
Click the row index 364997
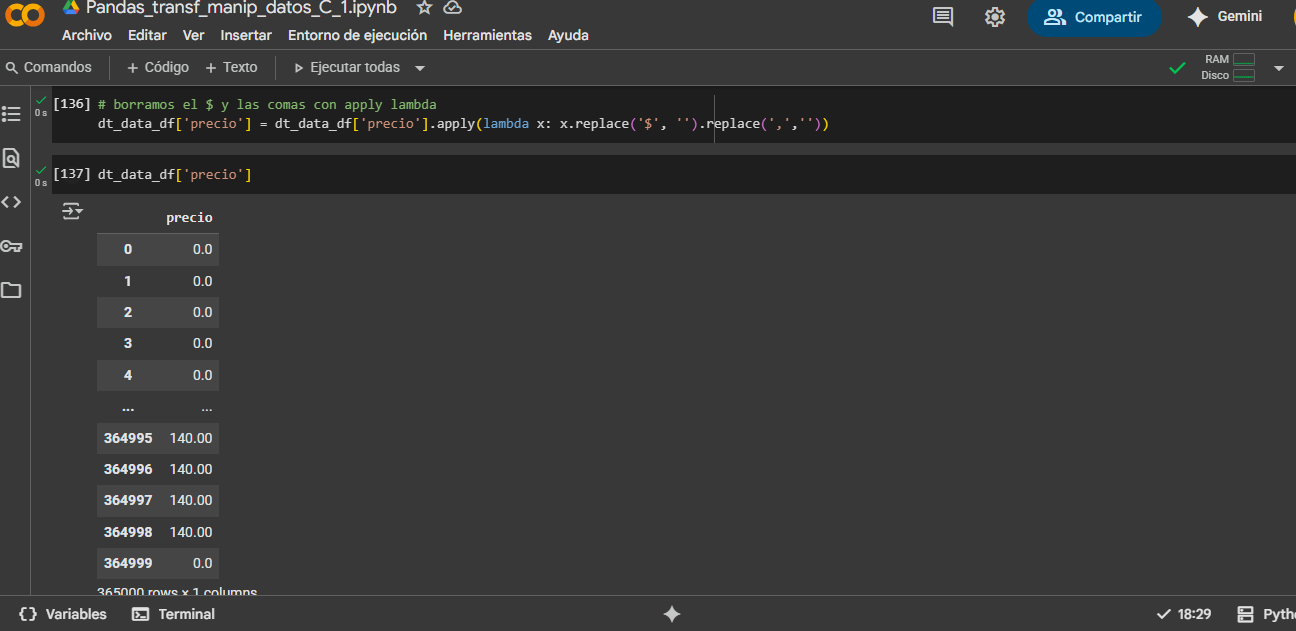point(128,500)
